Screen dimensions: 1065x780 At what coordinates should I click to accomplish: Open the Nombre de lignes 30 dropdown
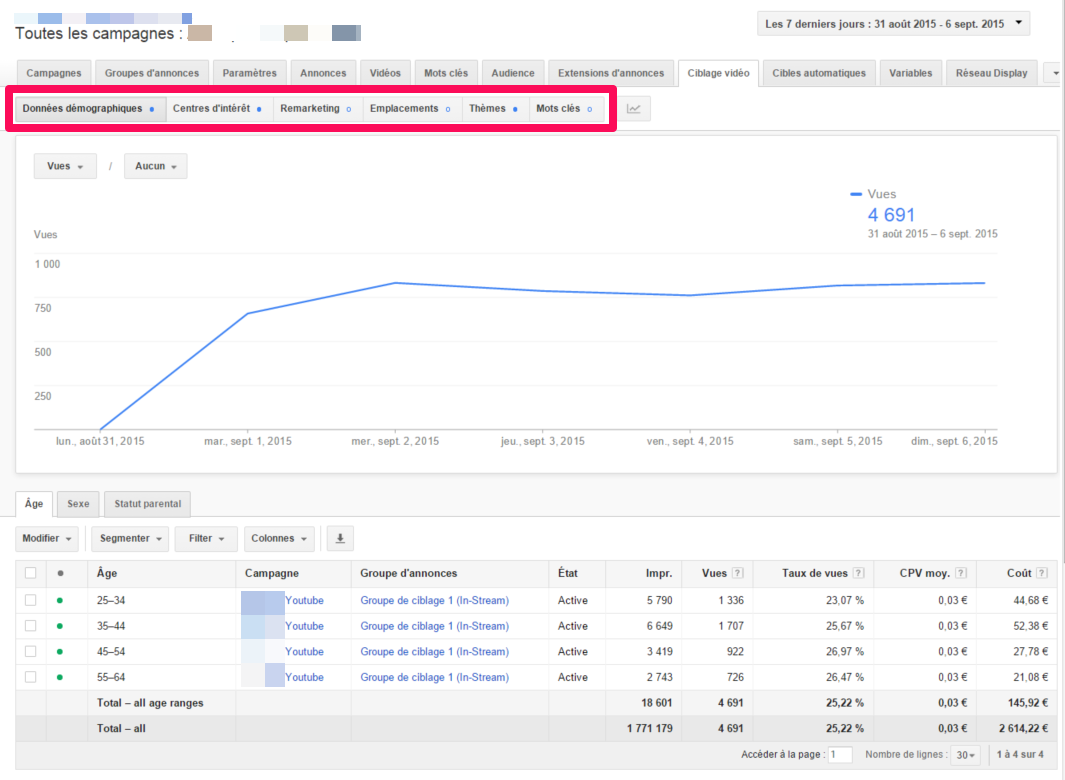[965, 755]
